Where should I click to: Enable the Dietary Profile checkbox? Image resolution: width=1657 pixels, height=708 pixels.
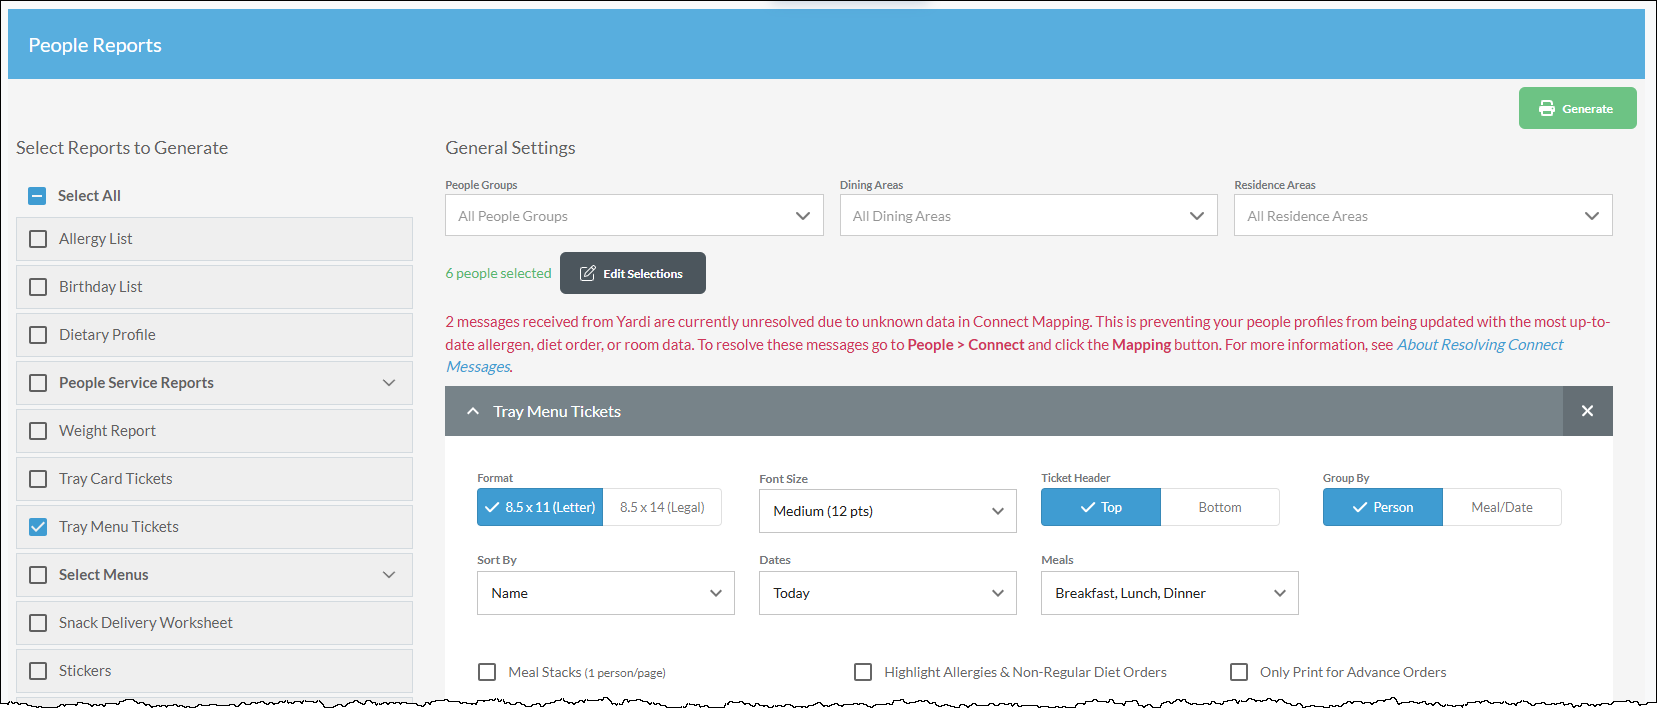(38, 335)
